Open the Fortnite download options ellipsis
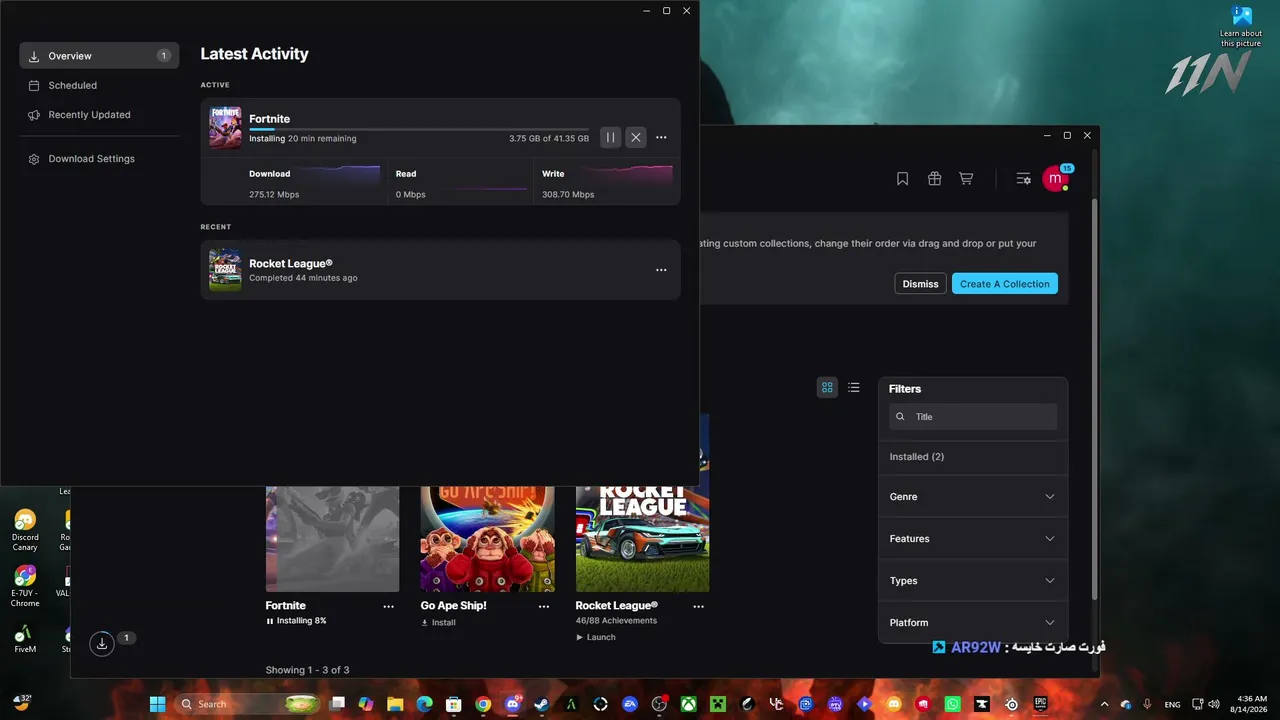Screen dimensions: 1280x720 coord(661,138)
